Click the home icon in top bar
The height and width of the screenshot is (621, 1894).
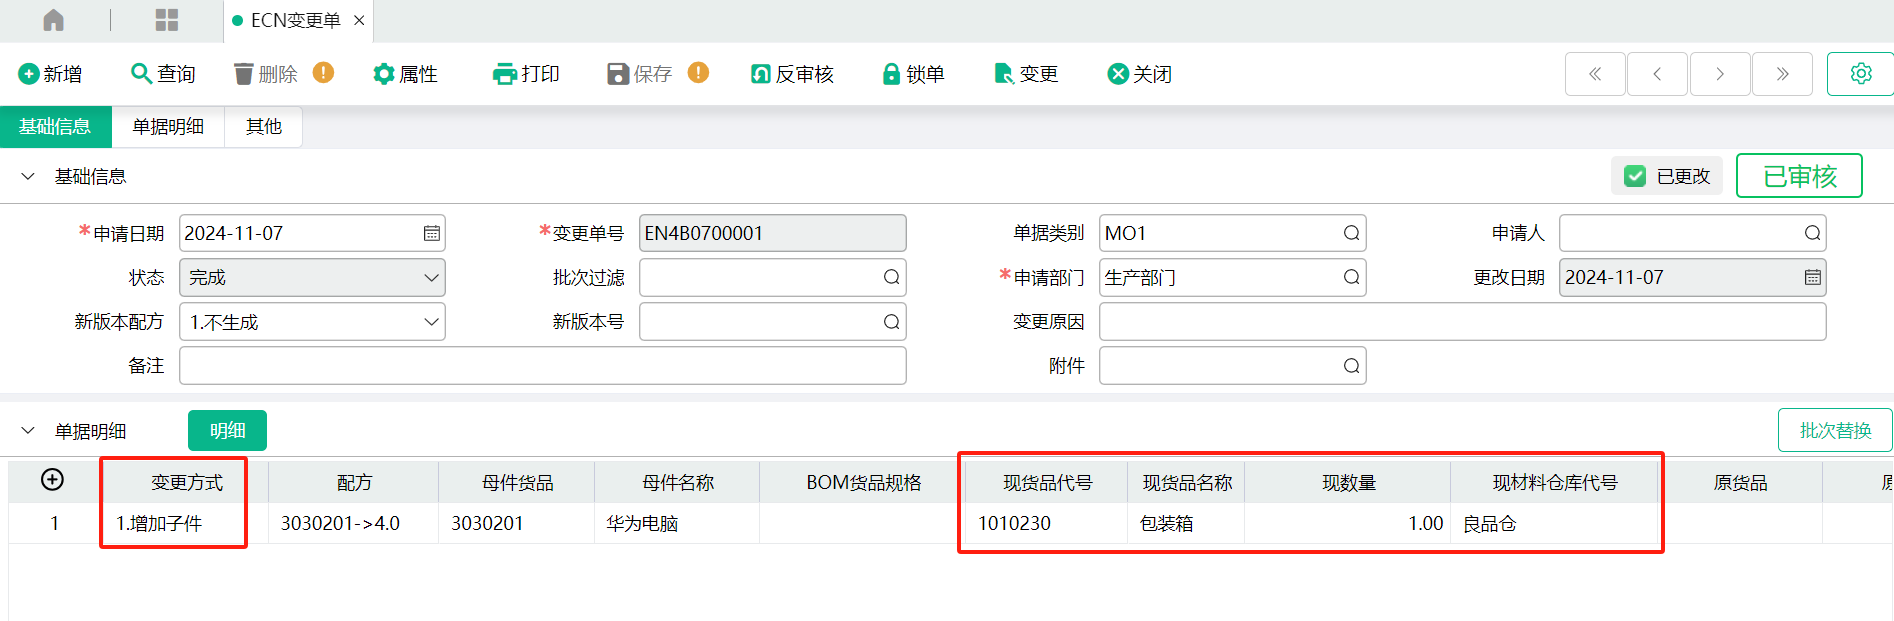54,20
